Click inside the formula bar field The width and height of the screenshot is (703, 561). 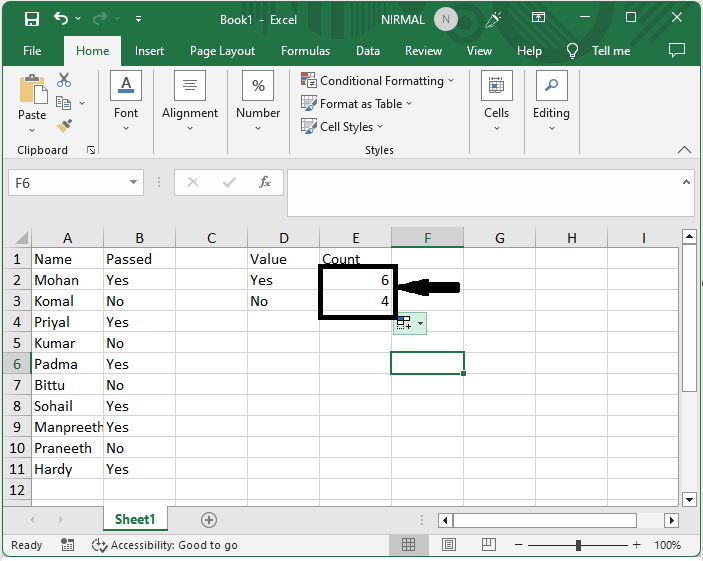pos(484,193)
